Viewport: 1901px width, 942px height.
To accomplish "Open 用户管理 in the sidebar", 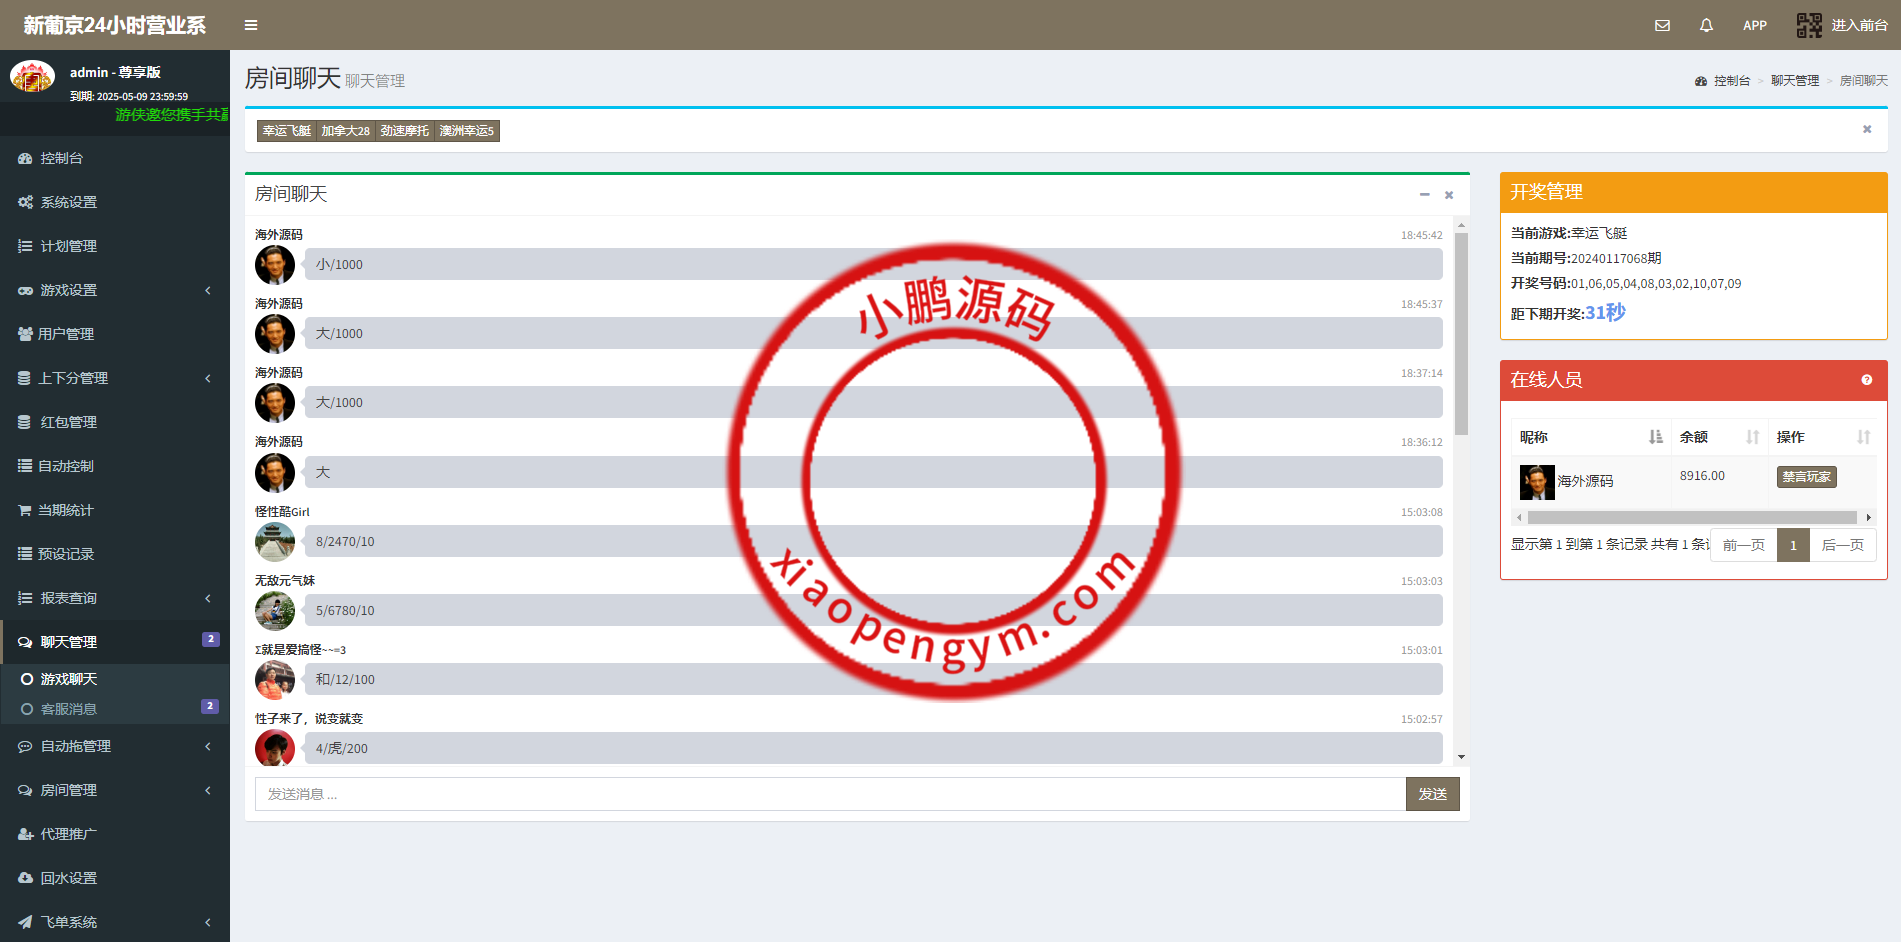I will [x=66, y=334].
